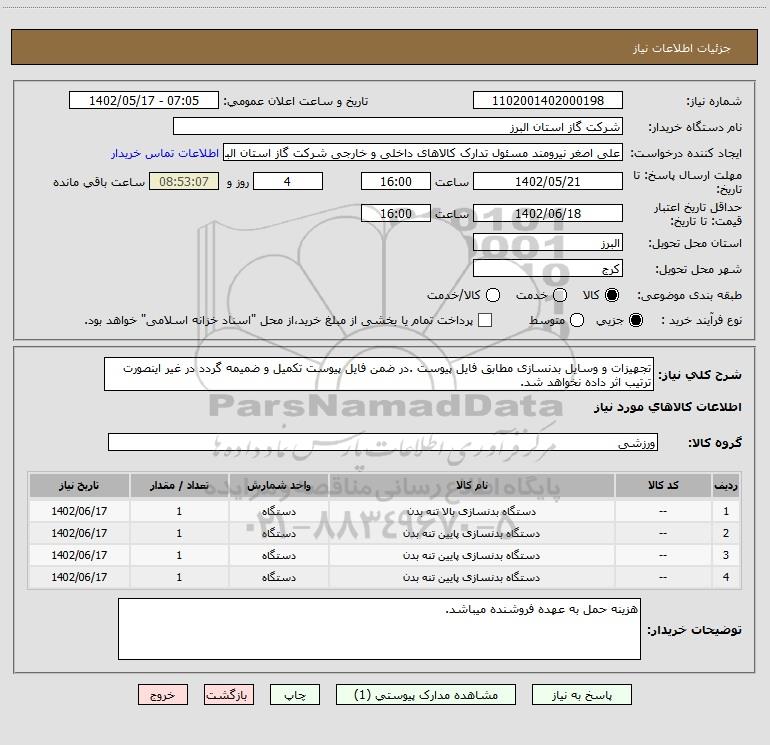Click the خروج exit button
This screenshot has height=745, width=770.
click(x=163, y=695)
